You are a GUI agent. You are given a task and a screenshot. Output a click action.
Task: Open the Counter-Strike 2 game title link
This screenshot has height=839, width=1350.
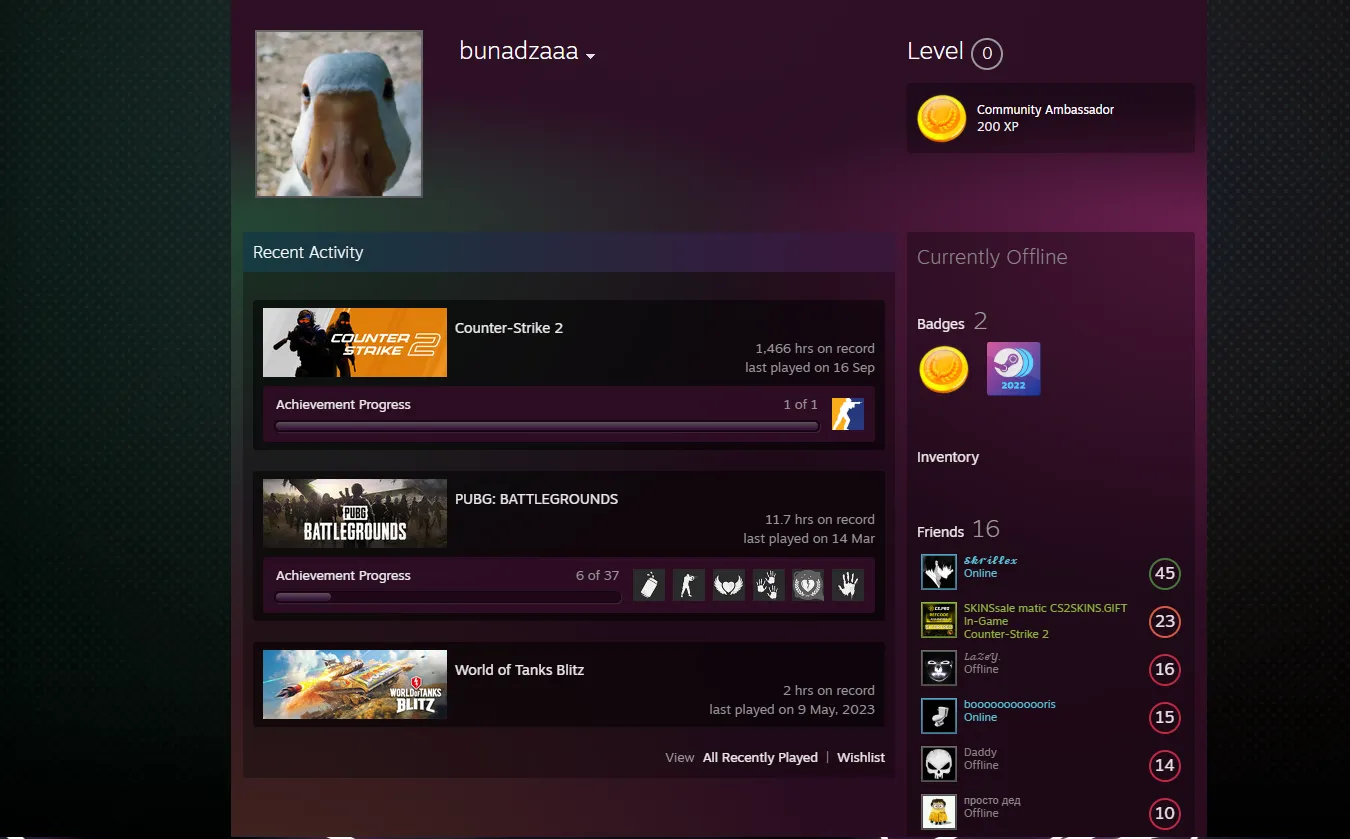[x=509, y=328]
